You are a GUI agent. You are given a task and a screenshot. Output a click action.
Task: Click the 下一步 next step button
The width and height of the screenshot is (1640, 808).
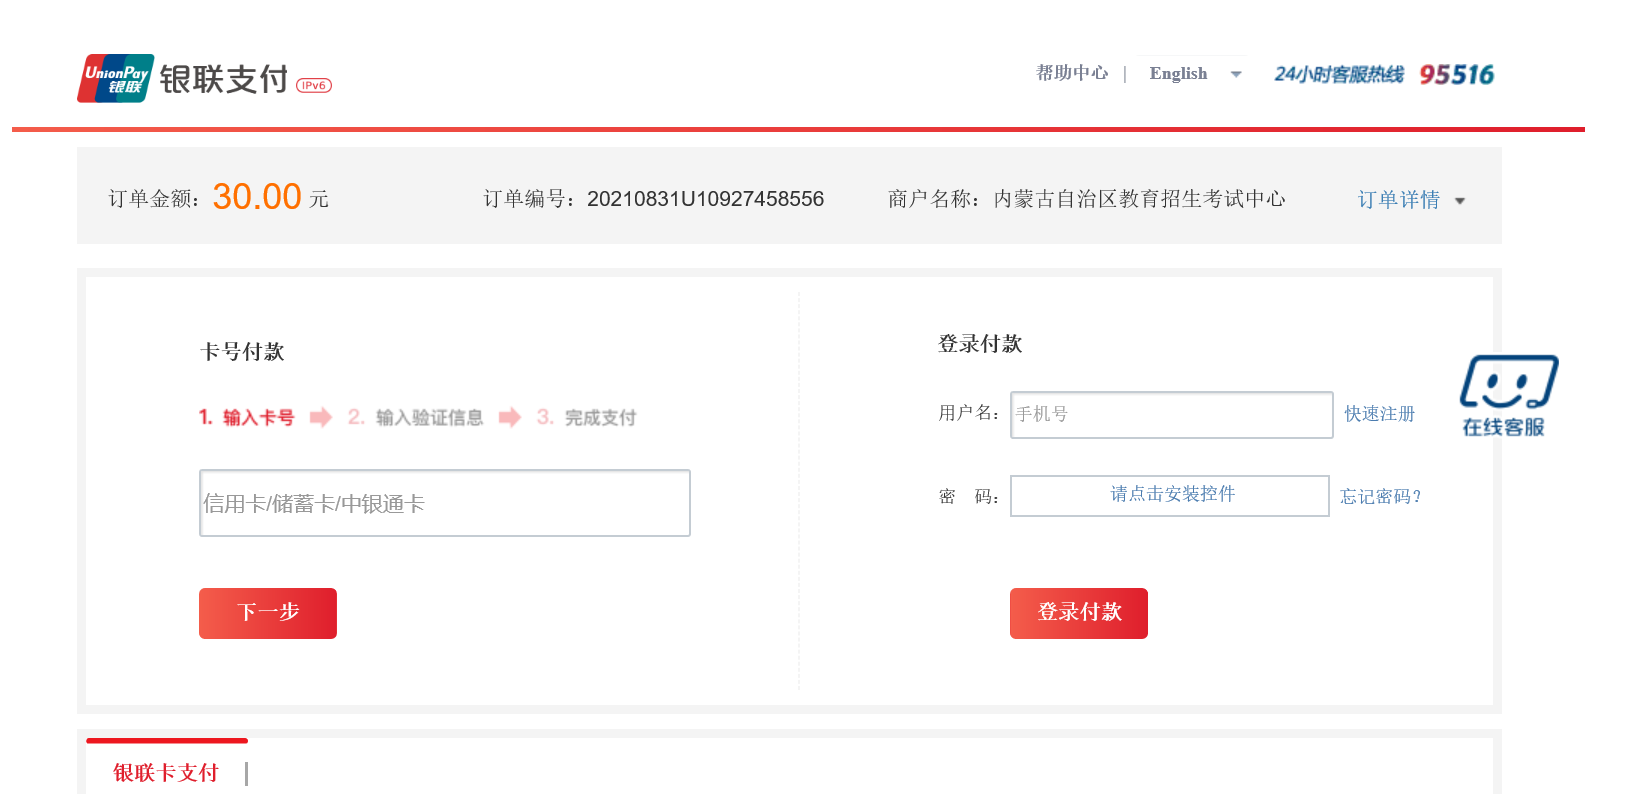pos(268,613)
